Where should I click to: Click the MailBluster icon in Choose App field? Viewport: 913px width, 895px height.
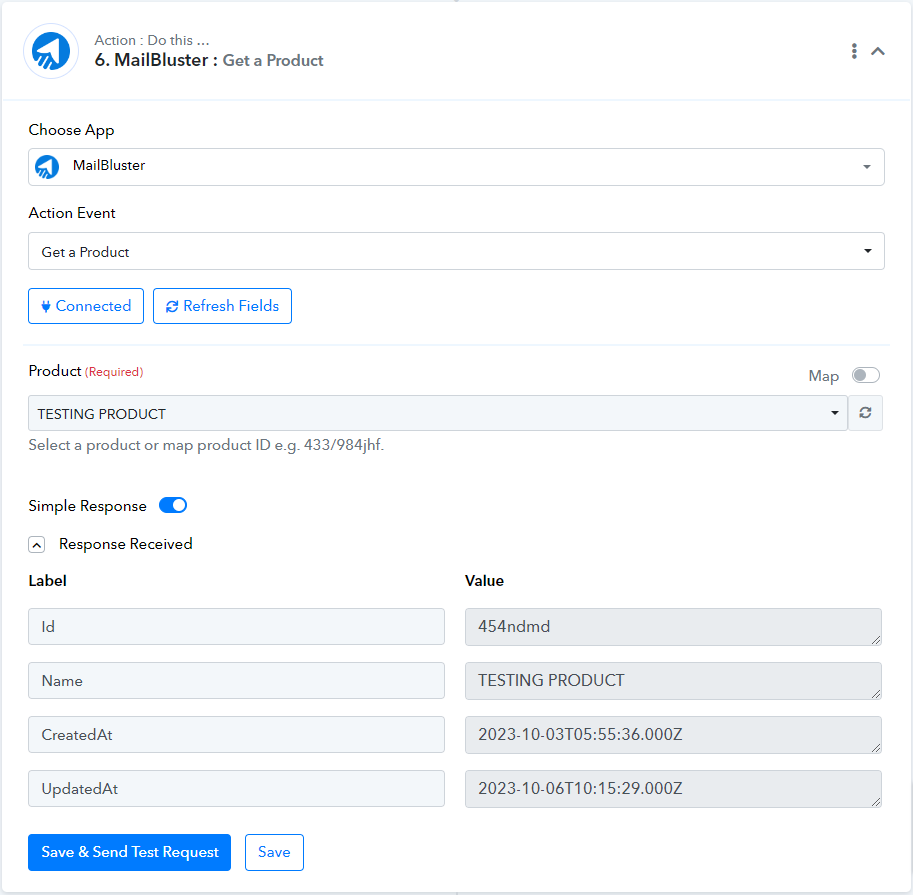point(47,167)
